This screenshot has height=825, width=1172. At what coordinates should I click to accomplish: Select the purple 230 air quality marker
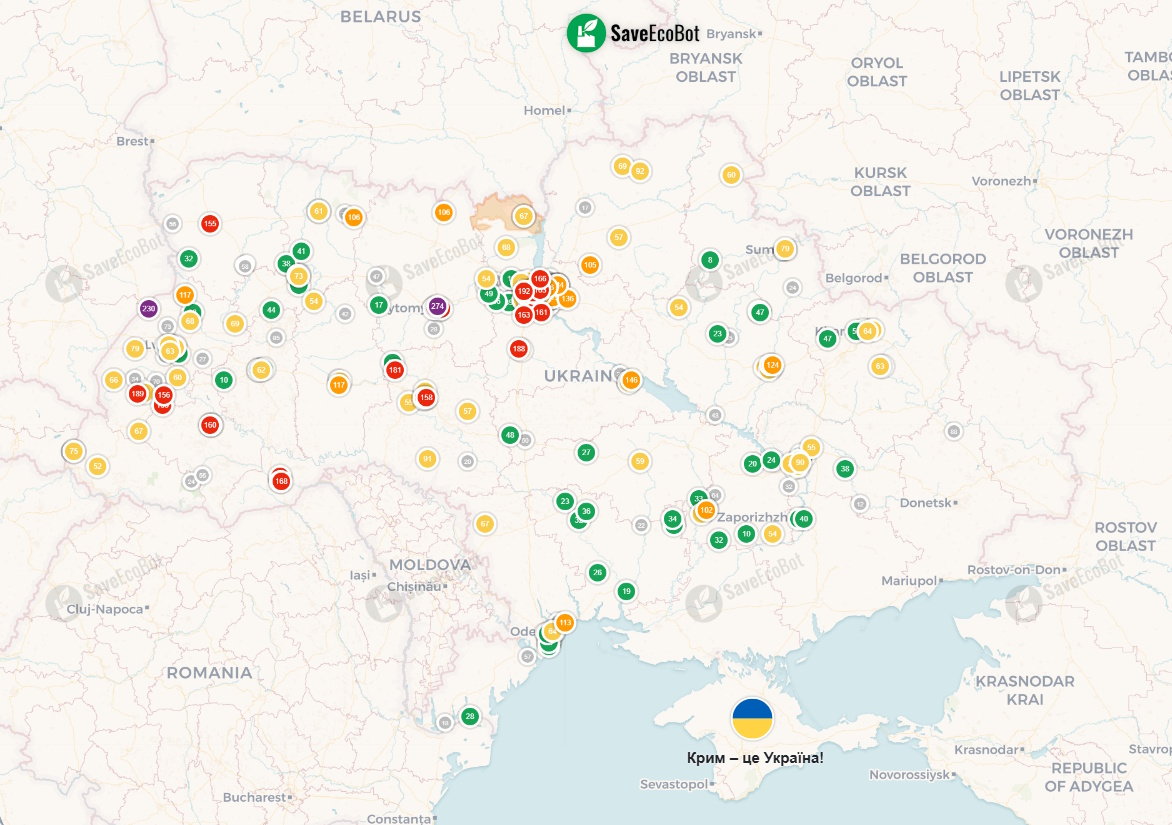(x=149, y=309)
